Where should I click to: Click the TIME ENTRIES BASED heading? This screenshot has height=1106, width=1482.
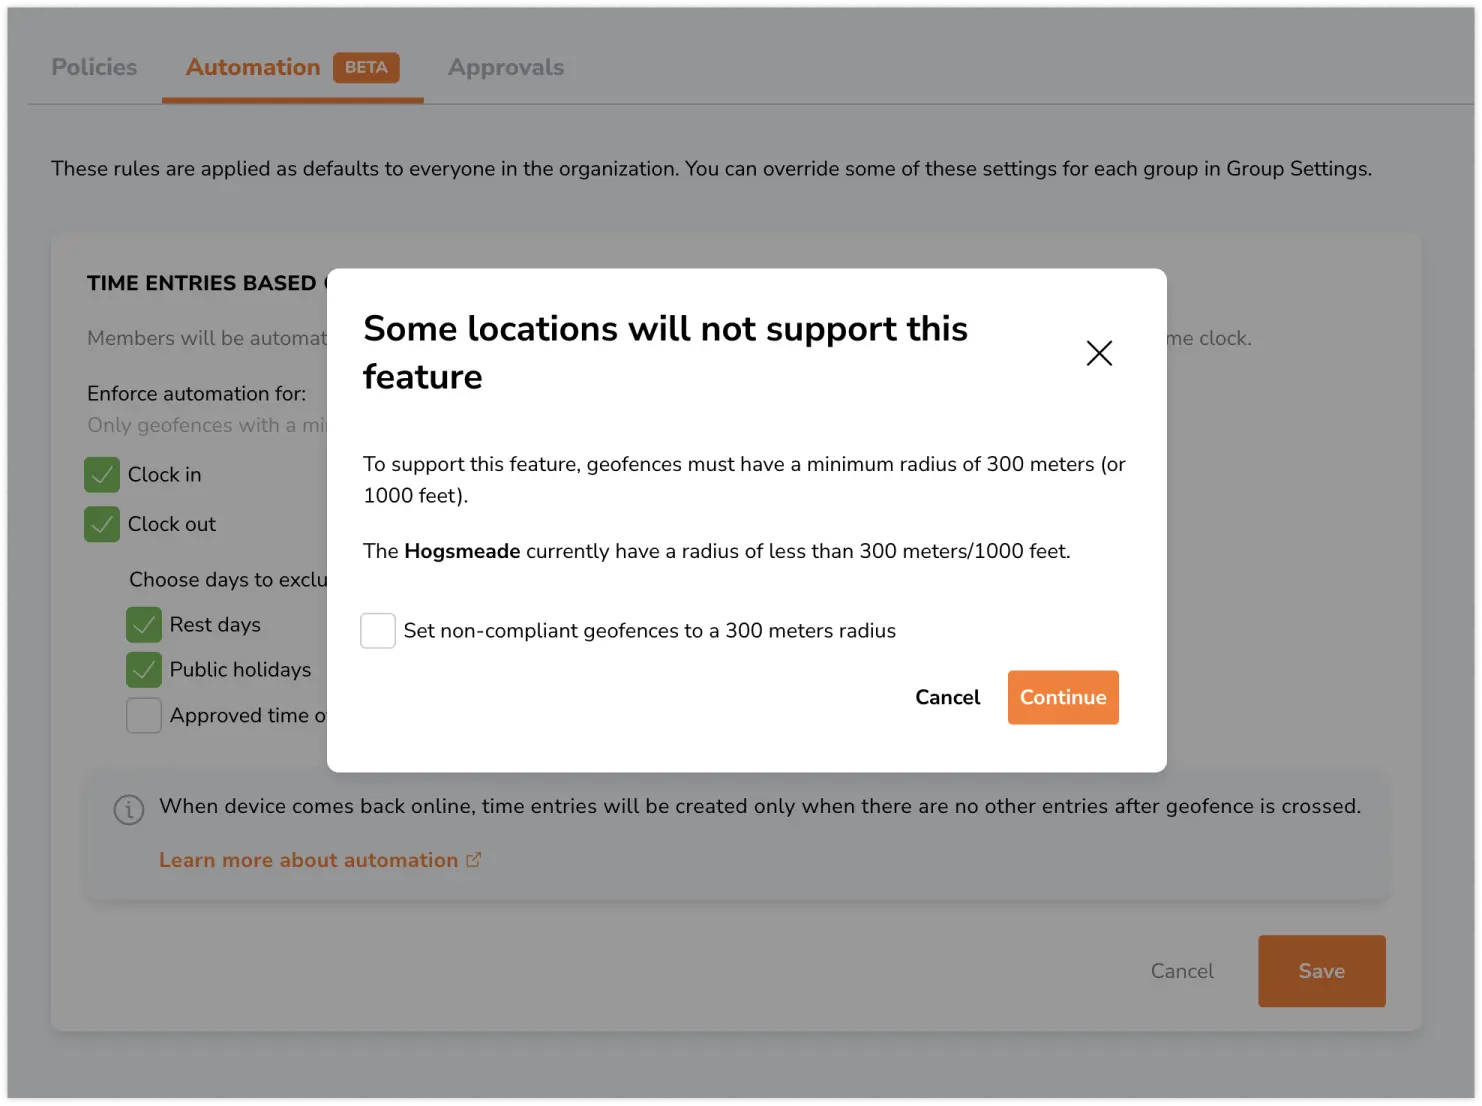[207, 283]
